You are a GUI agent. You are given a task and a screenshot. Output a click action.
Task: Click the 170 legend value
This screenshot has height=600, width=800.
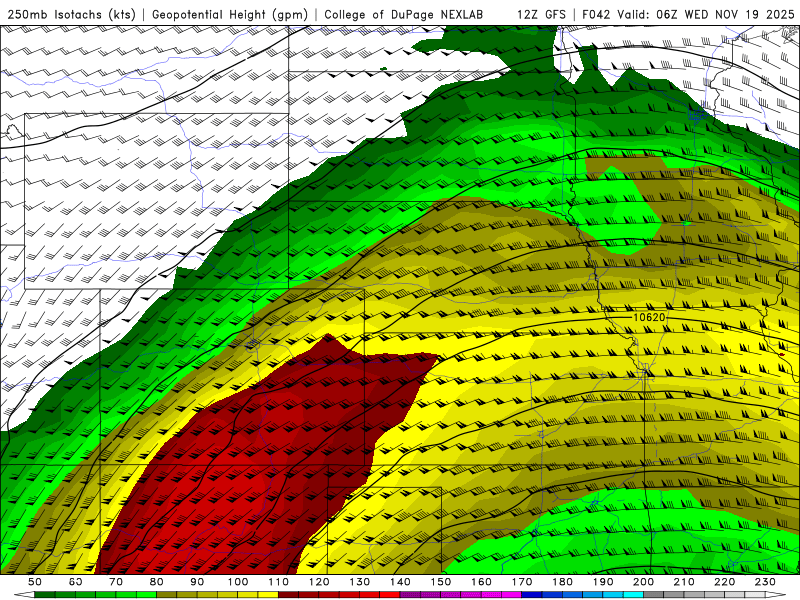[522, 582]
